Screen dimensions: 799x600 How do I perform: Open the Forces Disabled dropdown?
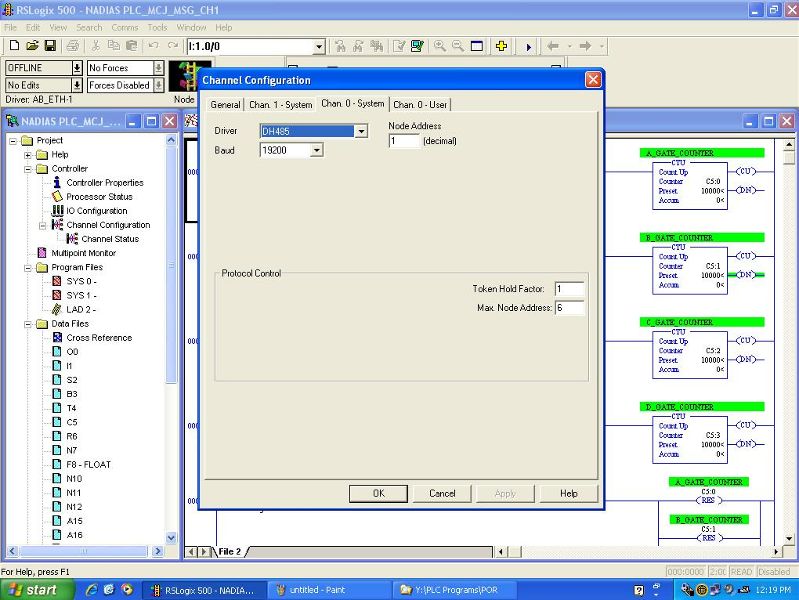[x=158, y=85]
